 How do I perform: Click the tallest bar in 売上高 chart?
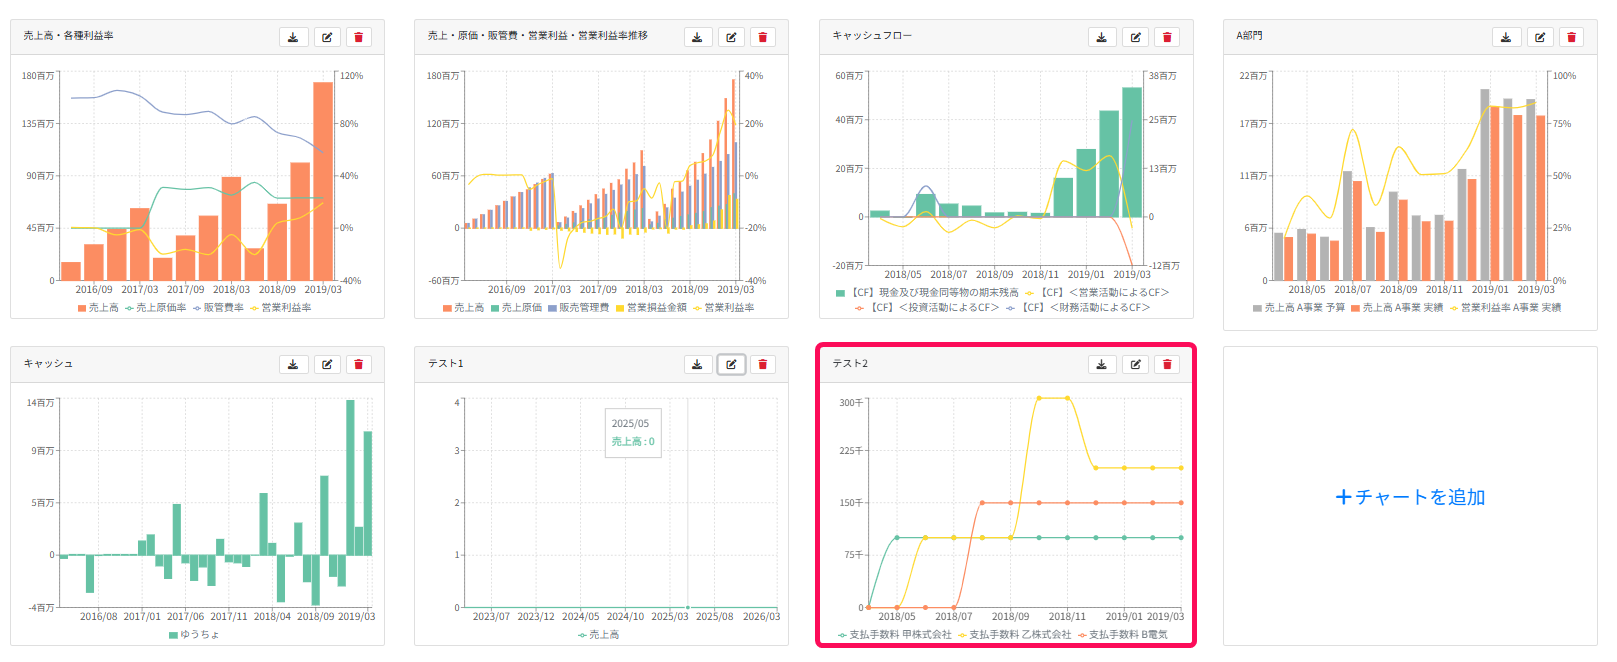click(x=323, y=181)
